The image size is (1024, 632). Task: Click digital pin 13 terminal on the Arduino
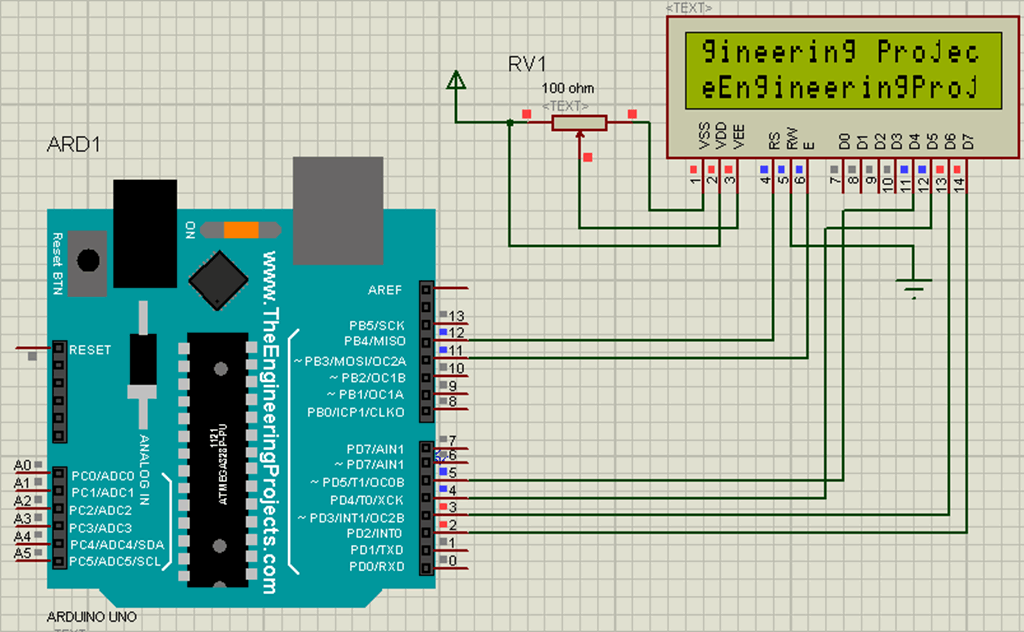428,323
